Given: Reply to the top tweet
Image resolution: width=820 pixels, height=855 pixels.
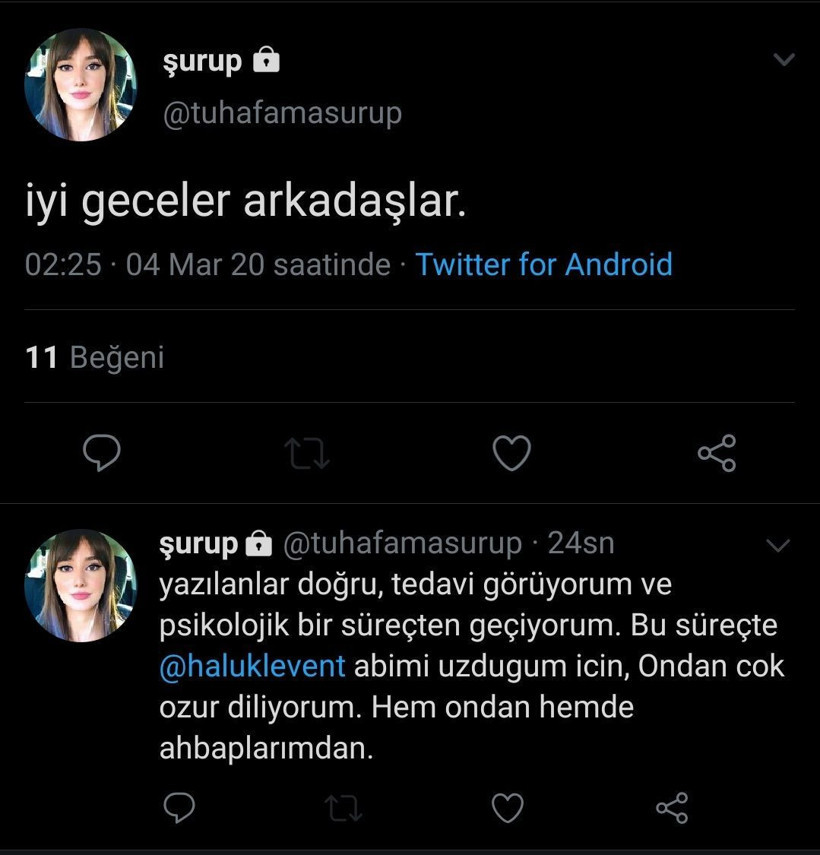Looking at the screenshot, I should 101,453.
